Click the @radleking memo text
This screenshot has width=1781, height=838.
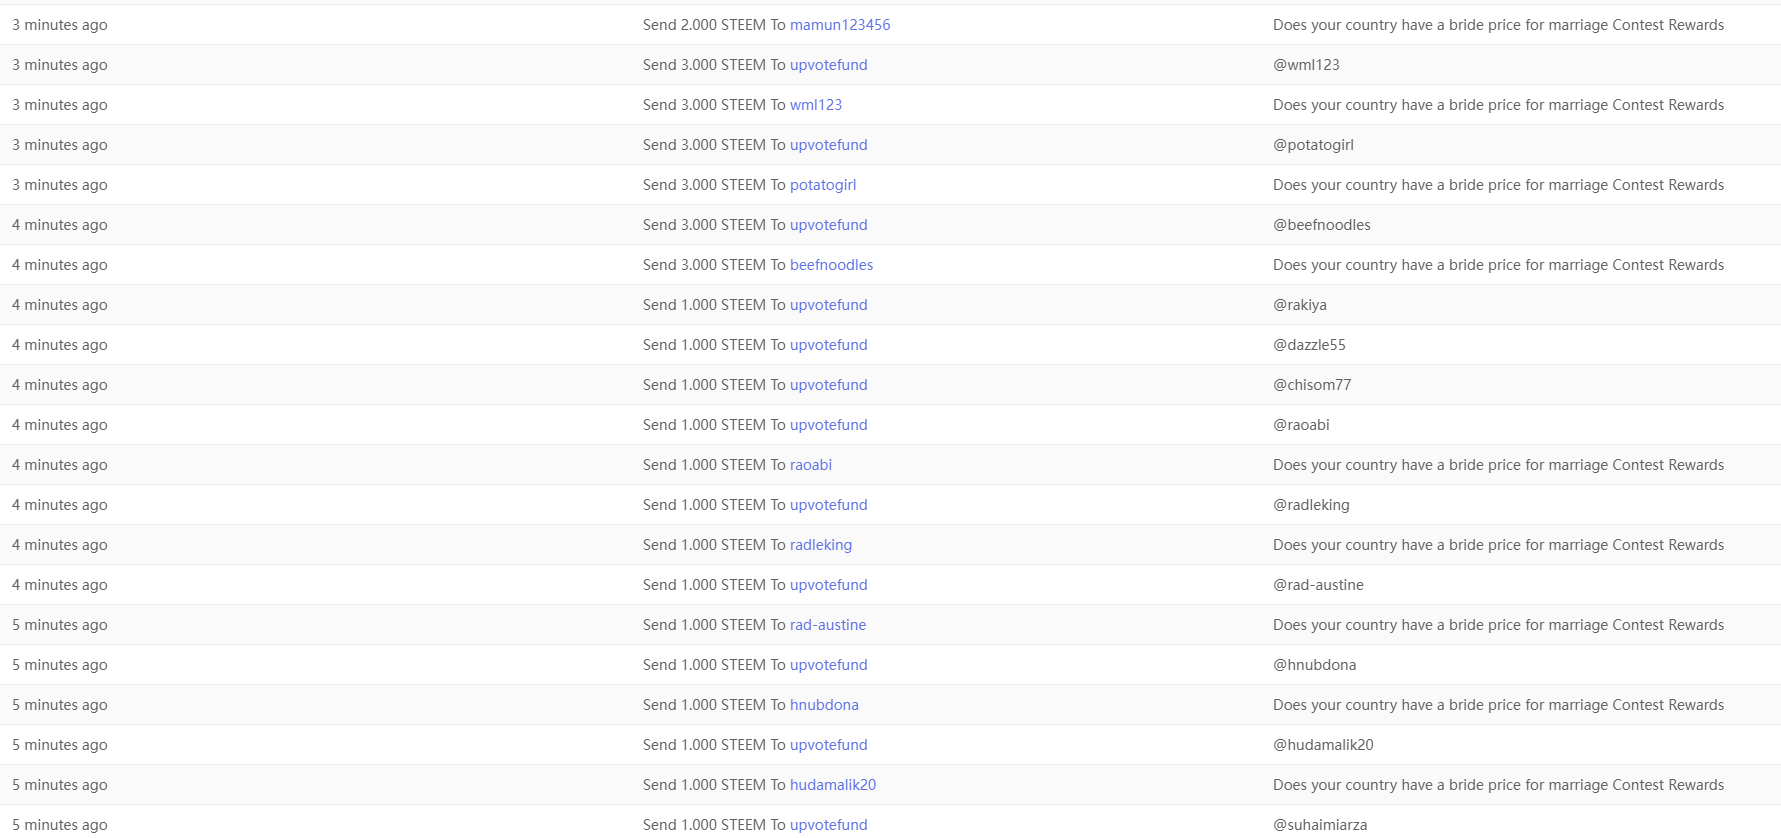[1311, 505]
